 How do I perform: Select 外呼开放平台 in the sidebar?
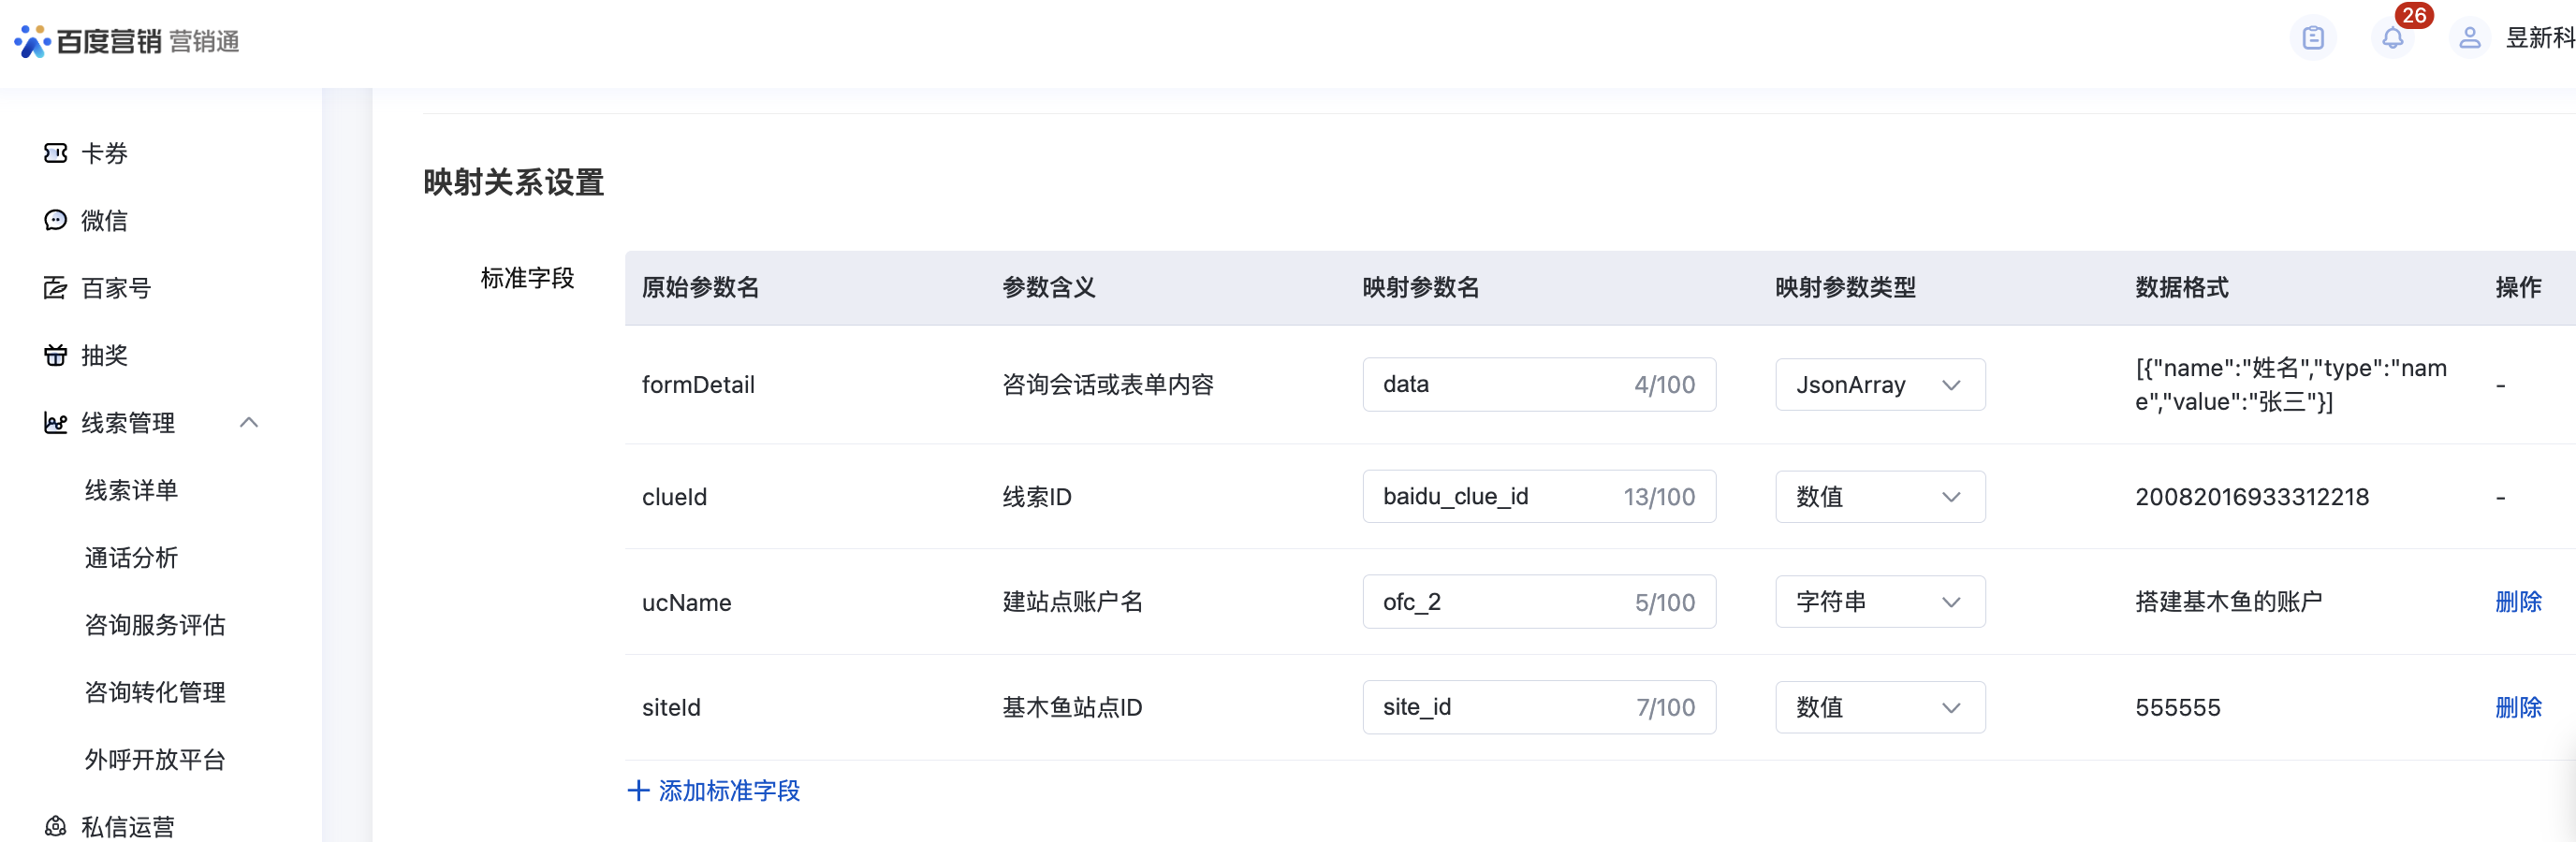pyautogui.click(x=155, y=760)
